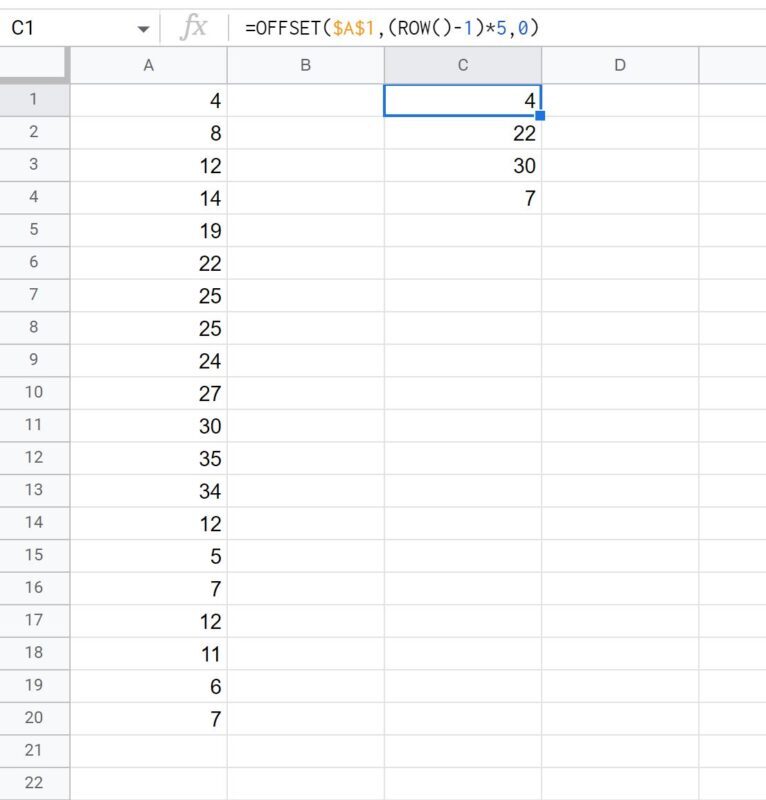Select cell C4 containing 7
The height and width of the screenshot is (800, 766).
[462, 198]
